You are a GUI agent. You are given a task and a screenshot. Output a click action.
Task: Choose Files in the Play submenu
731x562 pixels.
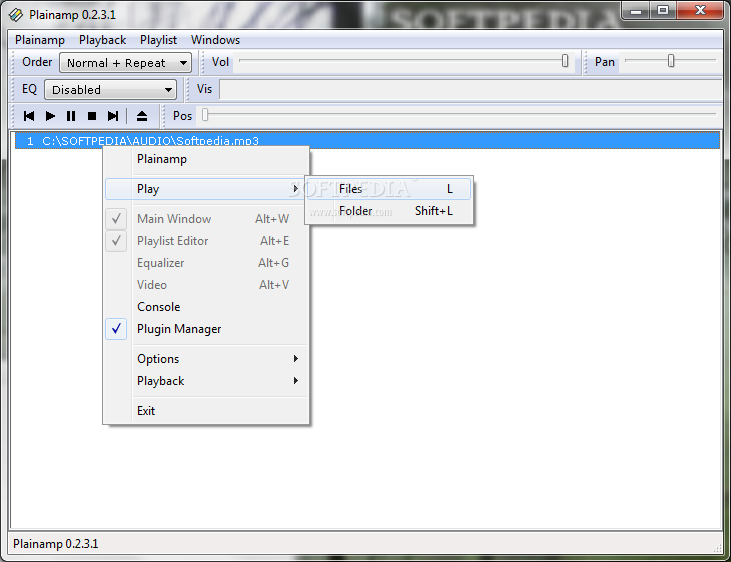[388, 189]
